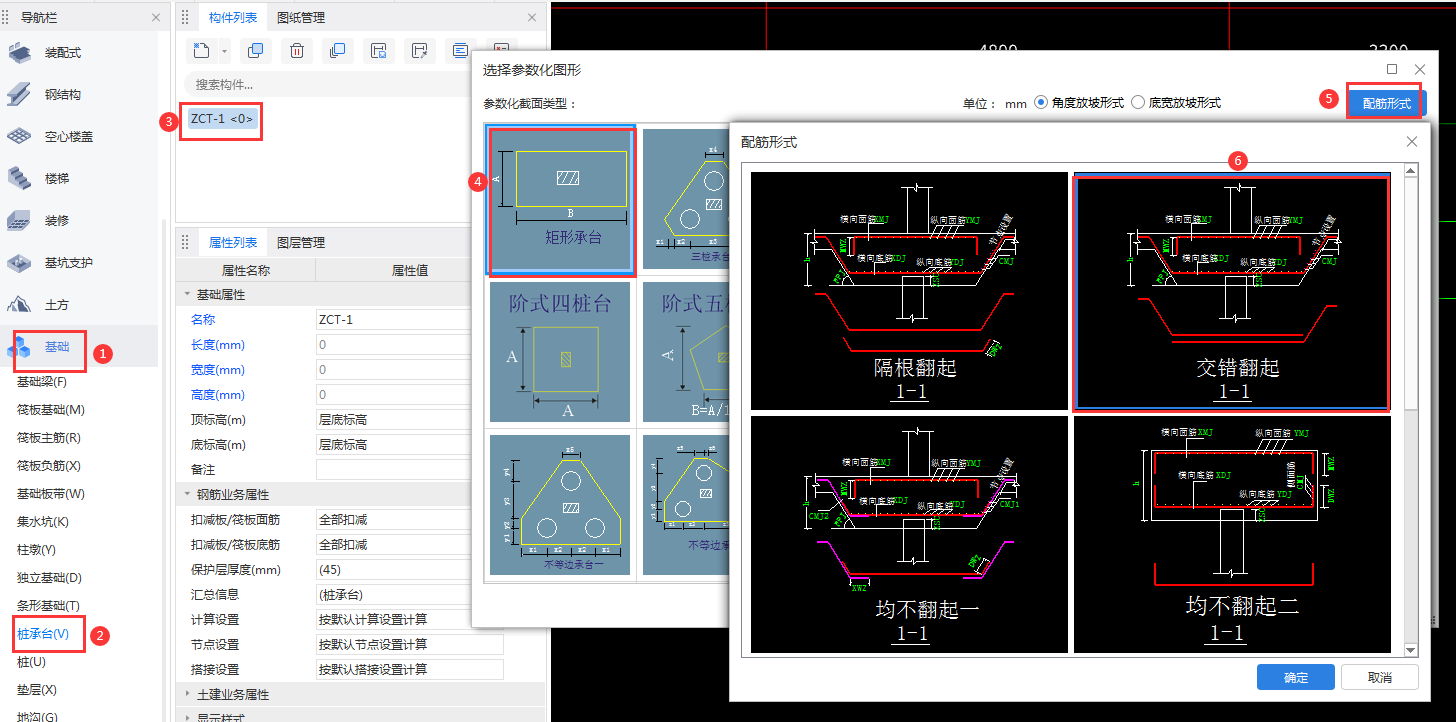
Task: Click the 备注 value field
Action: click(x=394, y=470)
